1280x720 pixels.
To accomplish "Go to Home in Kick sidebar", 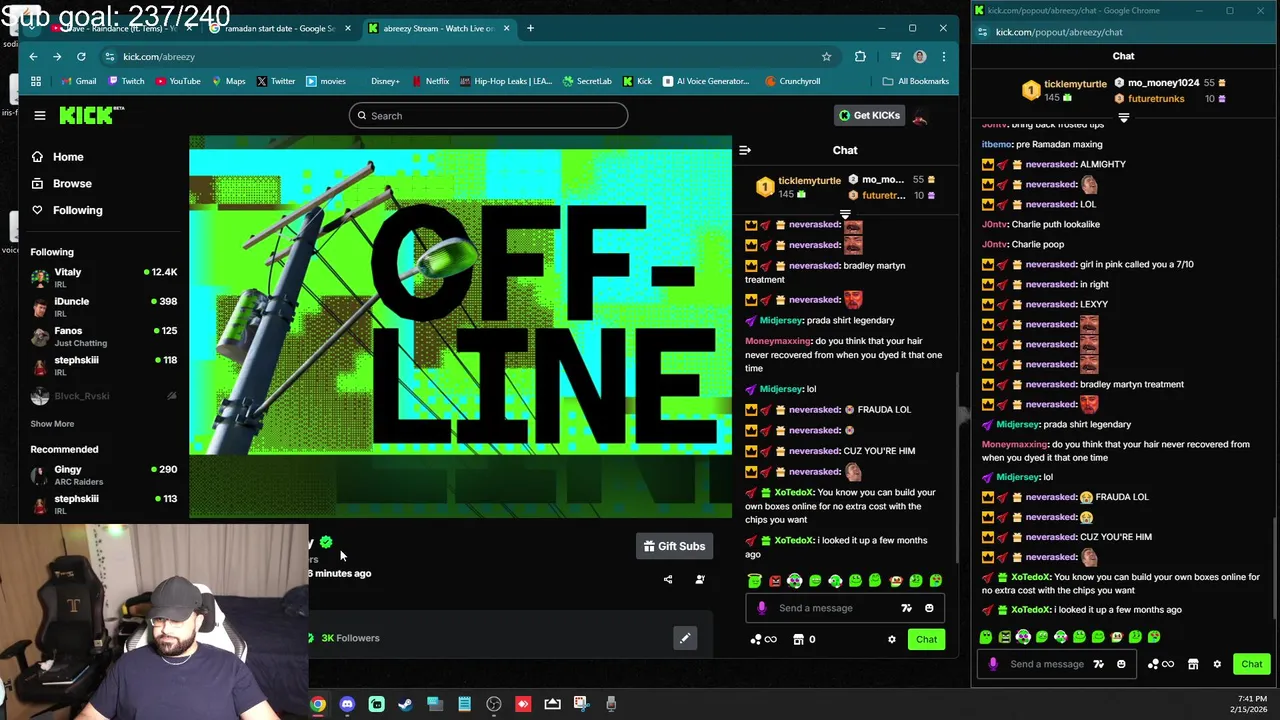I will coord(68,157).
